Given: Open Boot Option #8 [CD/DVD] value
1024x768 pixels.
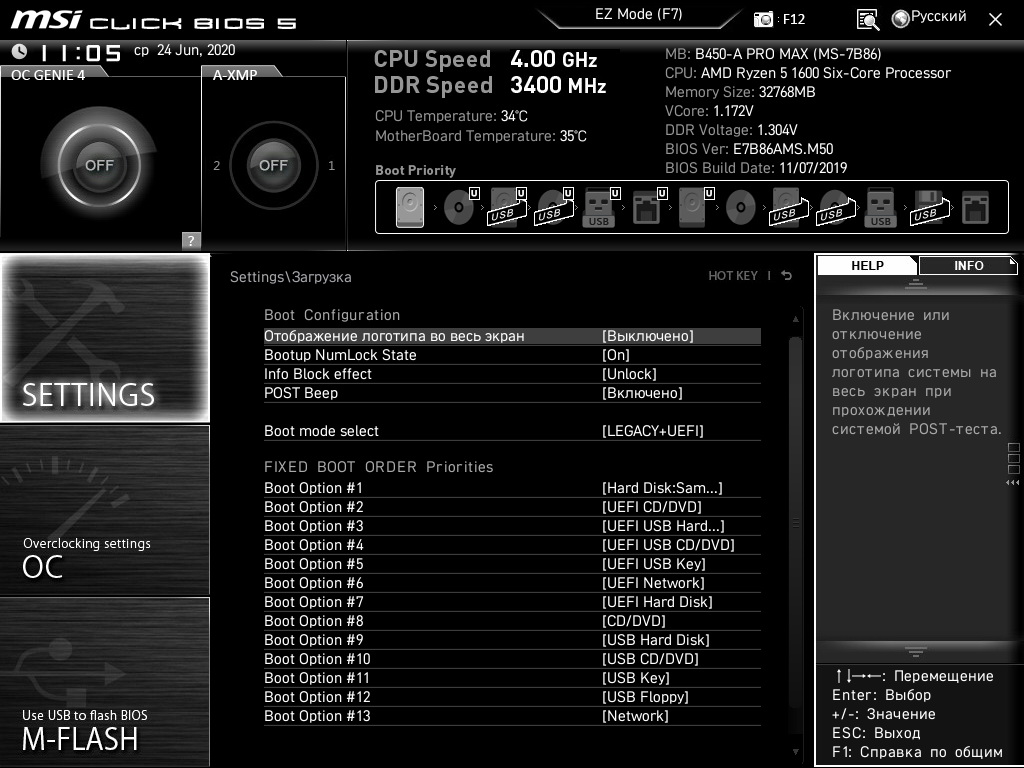Looking at the screenshot, I should 633,620.
